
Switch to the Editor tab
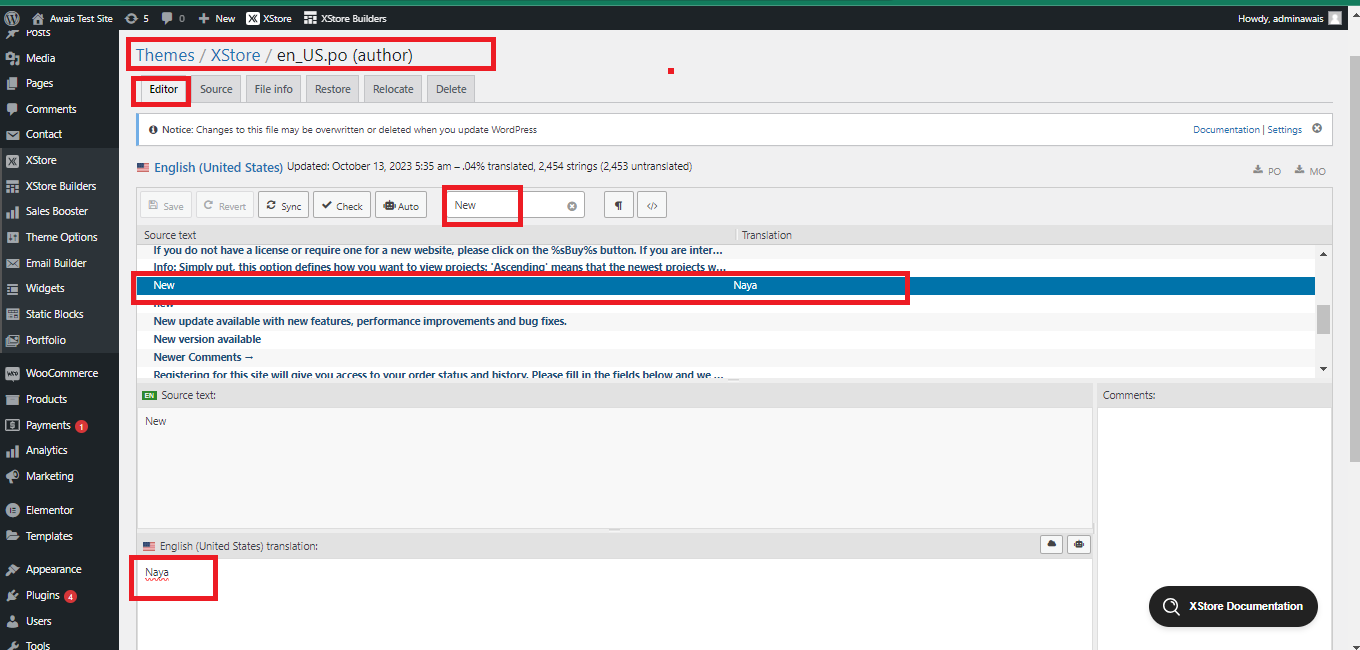[163, 89]
